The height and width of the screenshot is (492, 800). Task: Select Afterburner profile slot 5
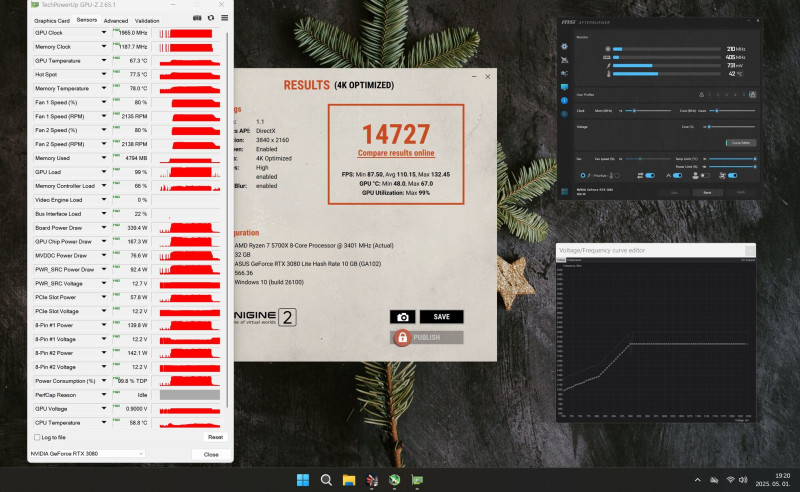click(x=744, y=95)
